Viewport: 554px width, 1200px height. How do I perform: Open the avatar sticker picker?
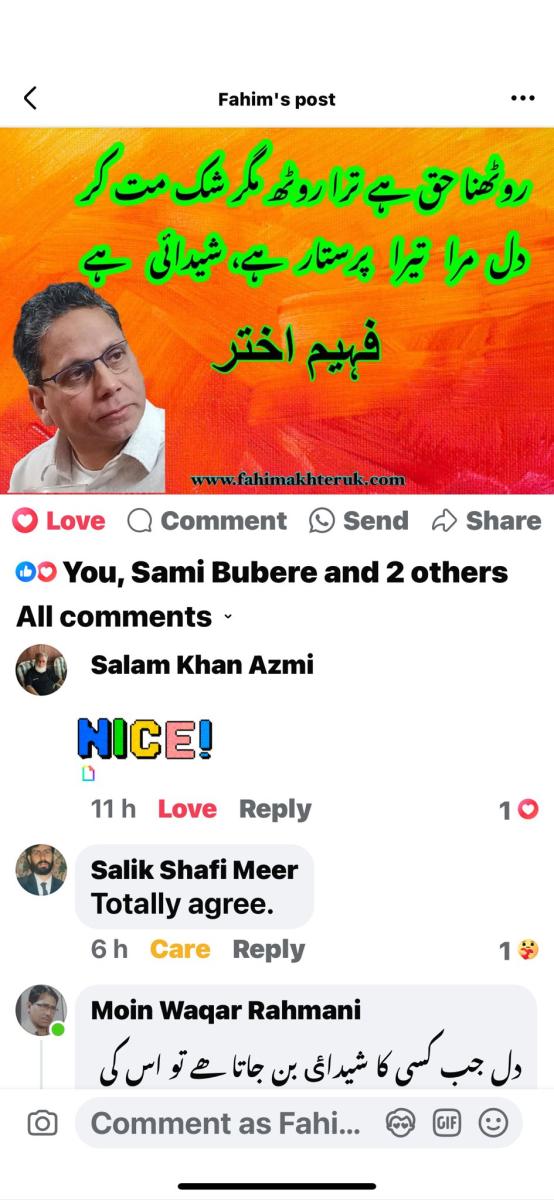tap(399, 1123)
